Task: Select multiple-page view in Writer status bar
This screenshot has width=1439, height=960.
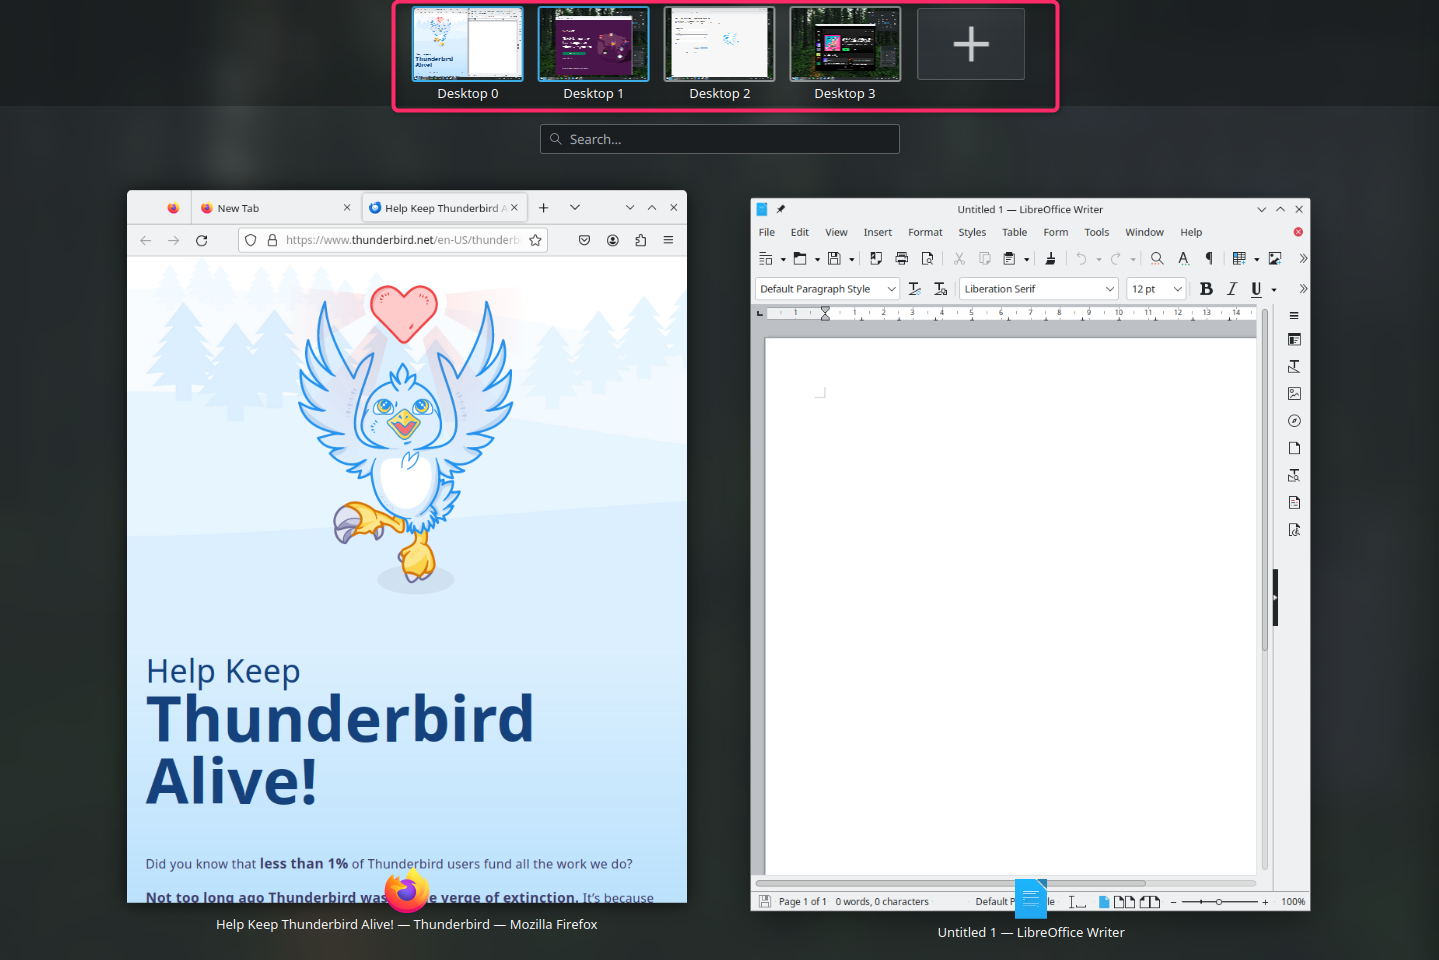Action: click(x=1124, y=902)
